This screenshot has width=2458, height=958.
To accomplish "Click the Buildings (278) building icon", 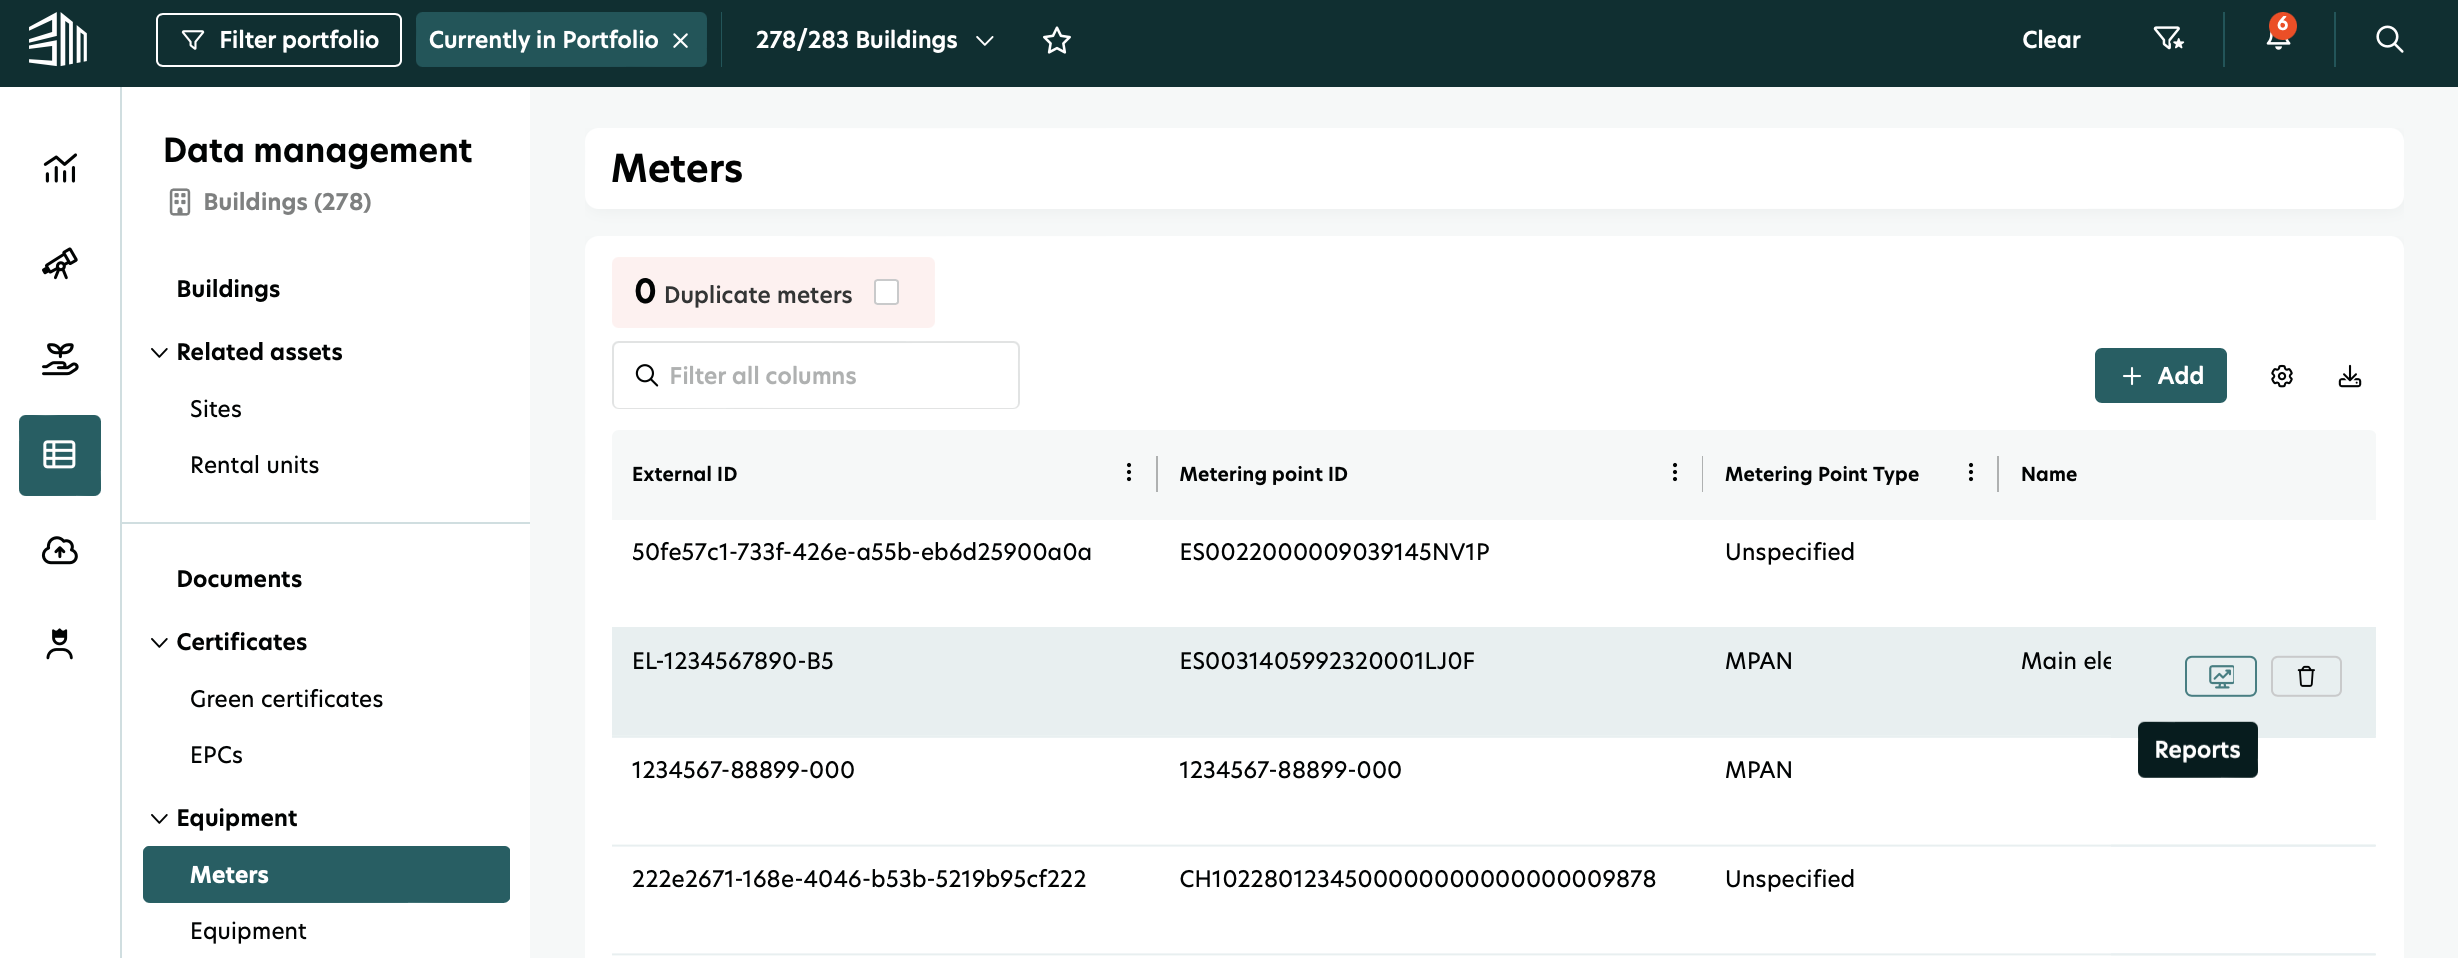I will 180,202.
